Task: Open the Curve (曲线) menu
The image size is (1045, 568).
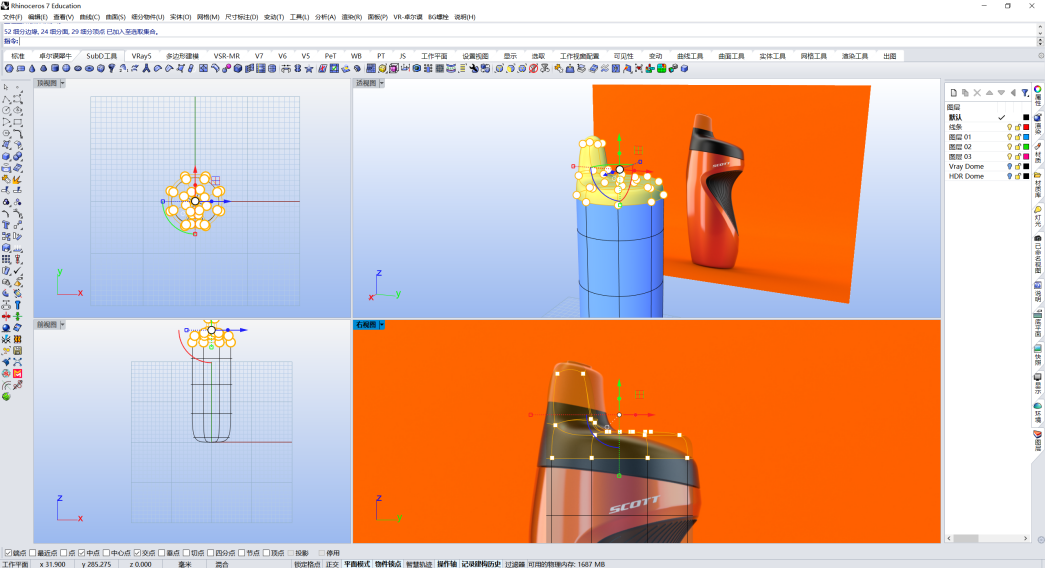Action: tap(89, 17)
